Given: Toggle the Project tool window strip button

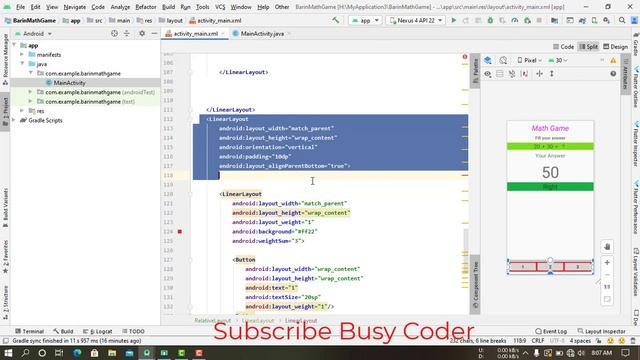Looking at the screenshot, I should click(x=5, y=112).
